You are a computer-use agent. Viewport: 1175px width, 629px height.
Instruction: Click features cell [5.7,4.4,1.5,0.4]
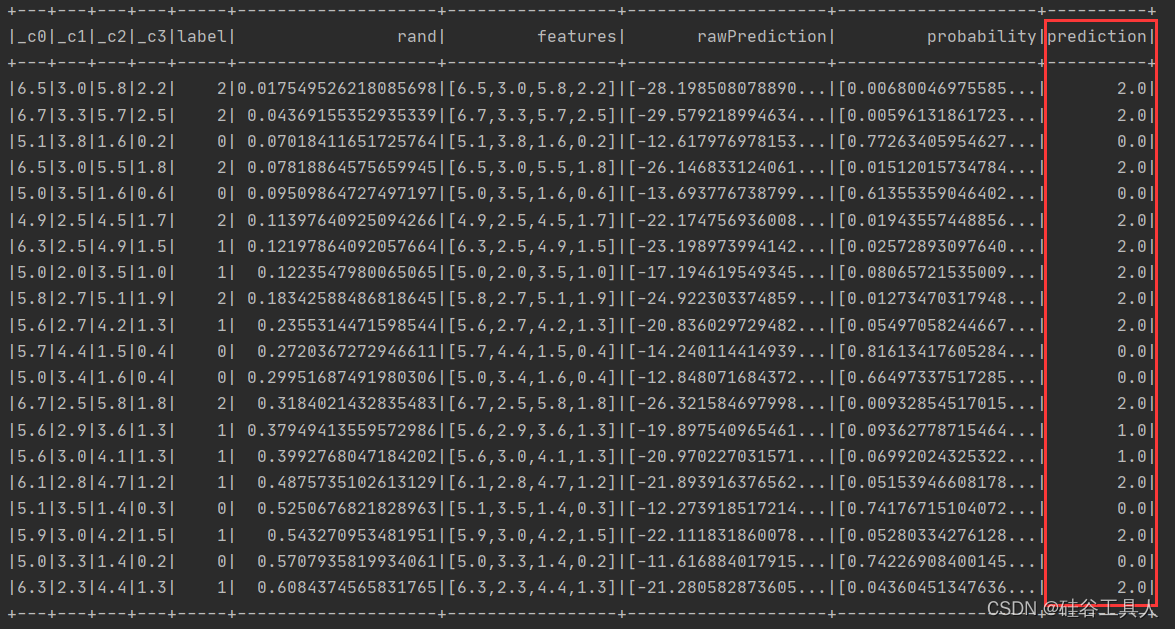(532, 352)
